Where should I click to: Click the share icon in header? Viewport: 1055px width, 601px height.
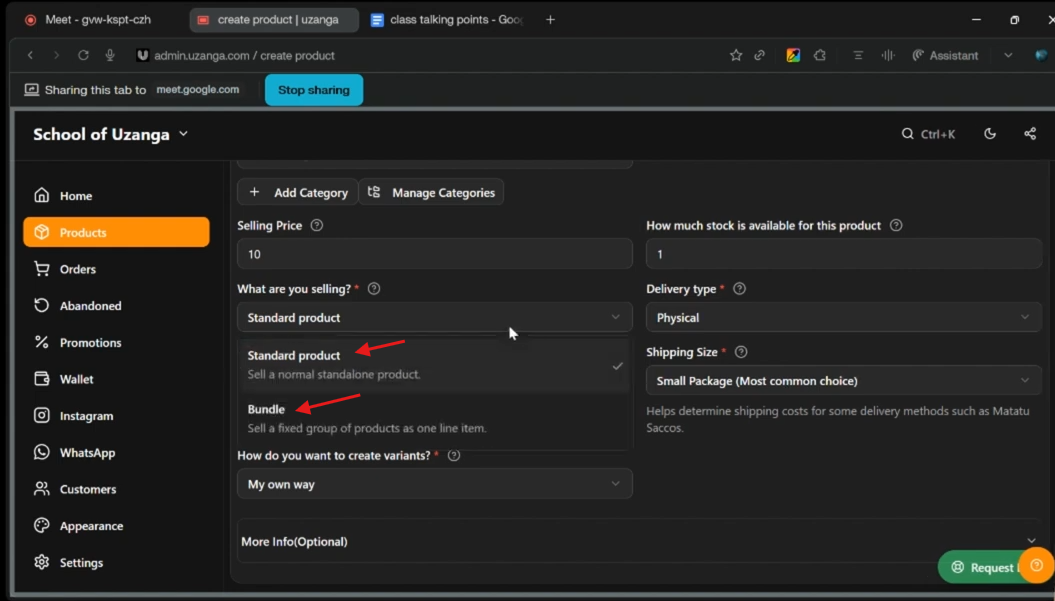coord(1029,134)
